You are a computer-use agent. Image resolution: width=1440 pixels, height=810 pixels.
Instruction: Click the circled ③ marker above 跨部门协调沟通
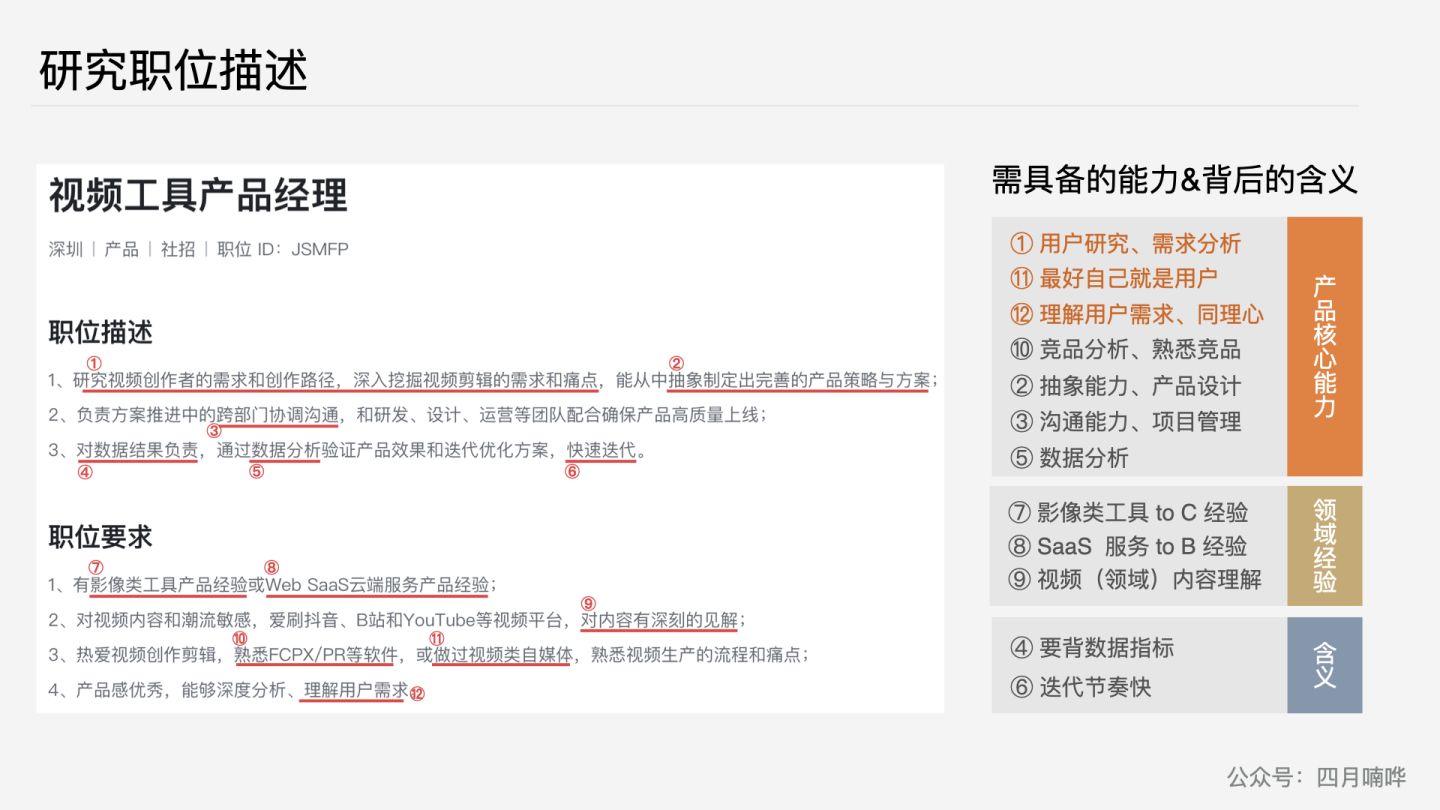coord(215,429)
